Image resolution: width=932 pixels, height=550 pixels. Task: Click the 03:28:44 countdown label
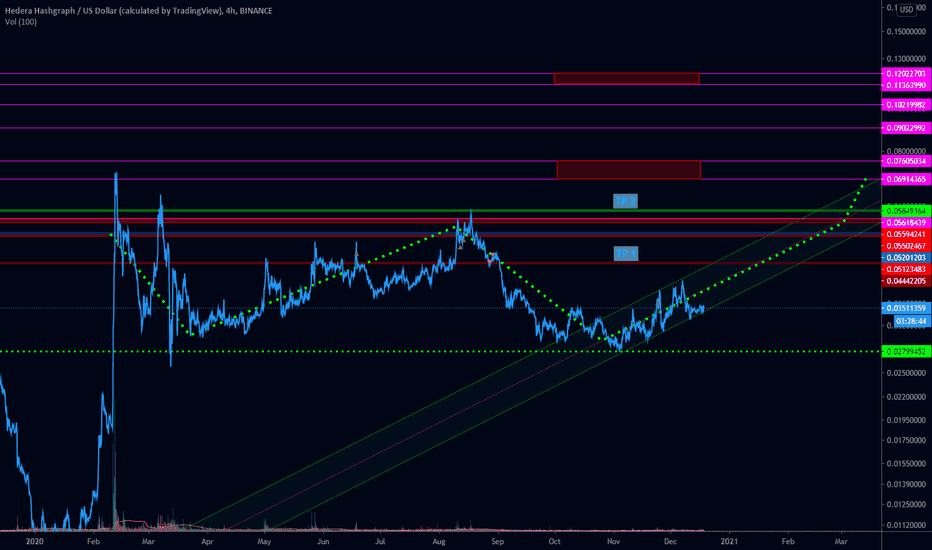pyautogui.click(x=911, y=321)
